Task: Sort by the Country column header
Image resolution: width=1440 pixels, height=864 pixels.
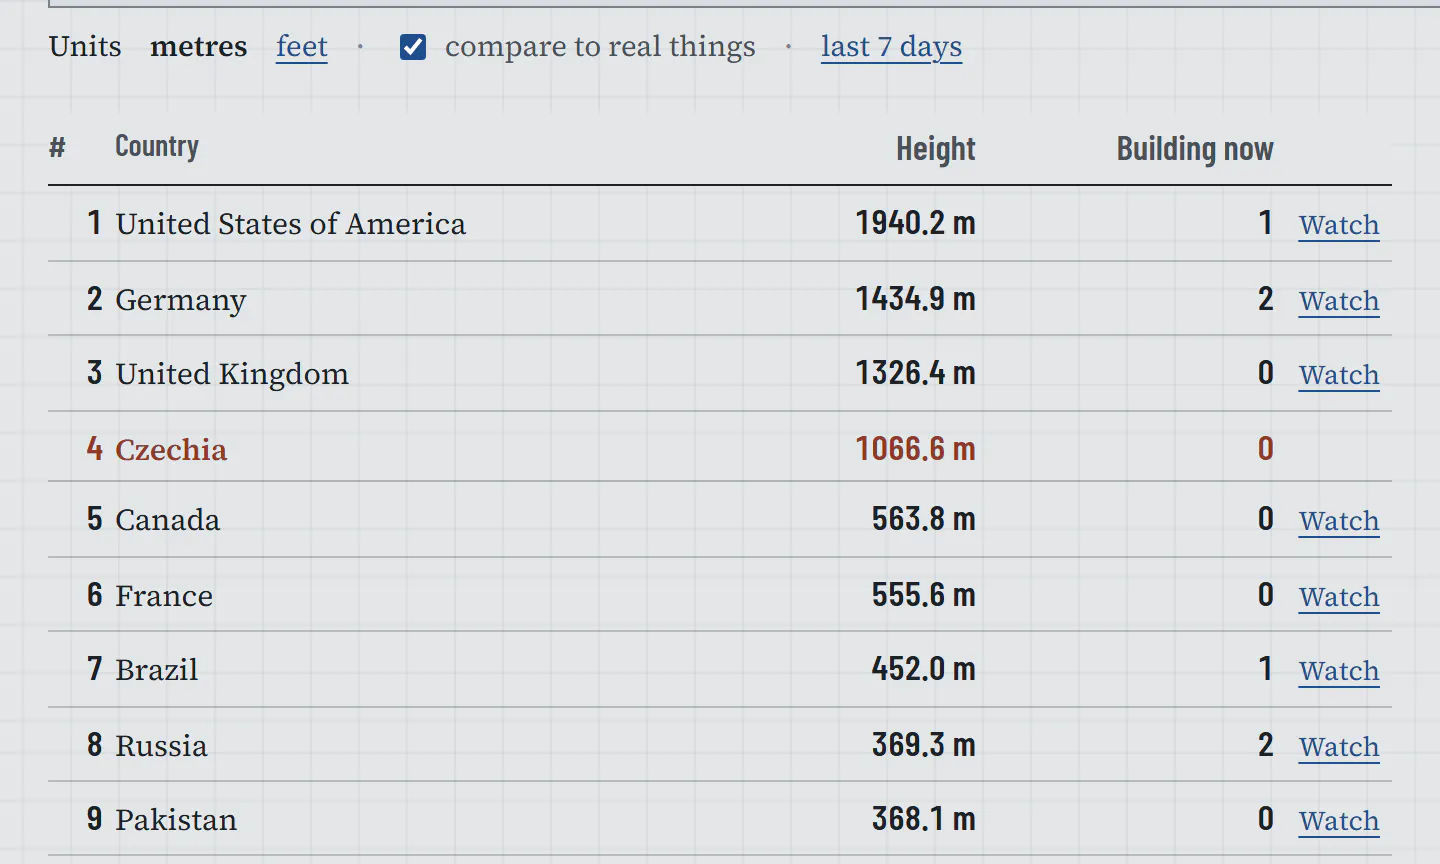Action: (157, 147)
